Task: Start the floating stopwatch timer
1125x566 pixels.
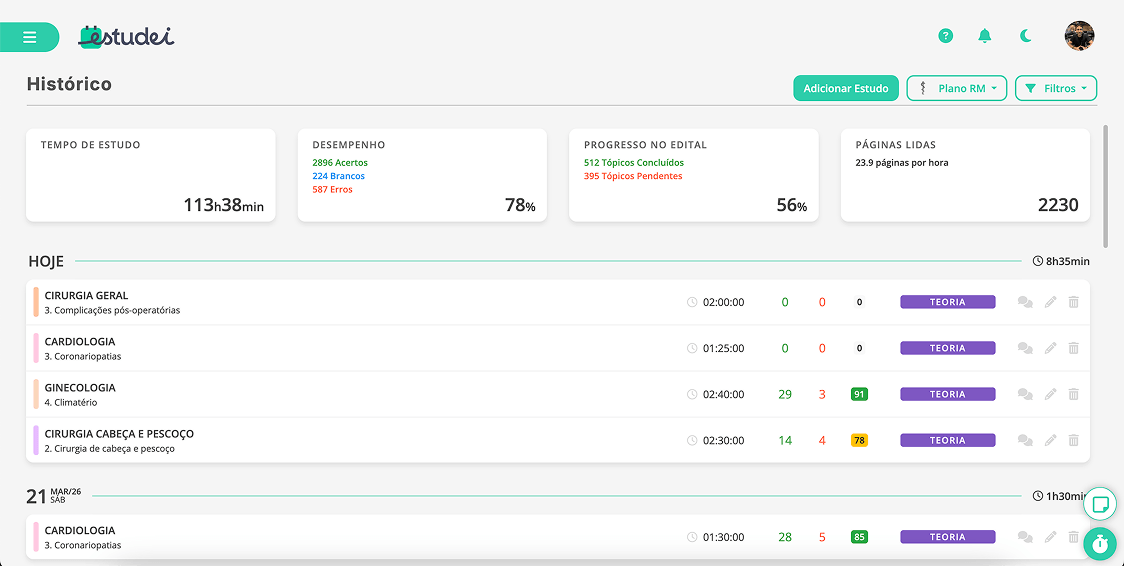Action: [x=1100, y=543]
